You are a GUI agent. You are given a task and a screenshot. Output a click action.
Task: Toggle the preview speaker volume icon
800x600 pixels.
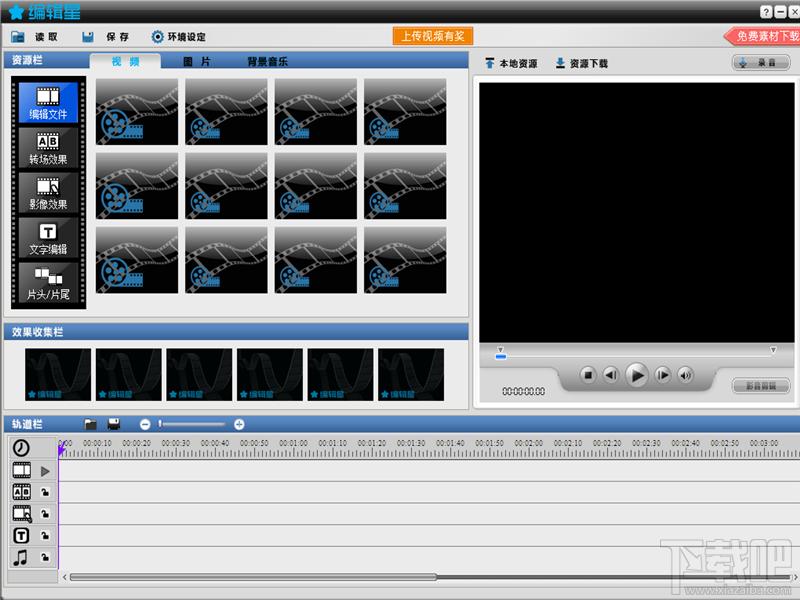pos(686,376)
